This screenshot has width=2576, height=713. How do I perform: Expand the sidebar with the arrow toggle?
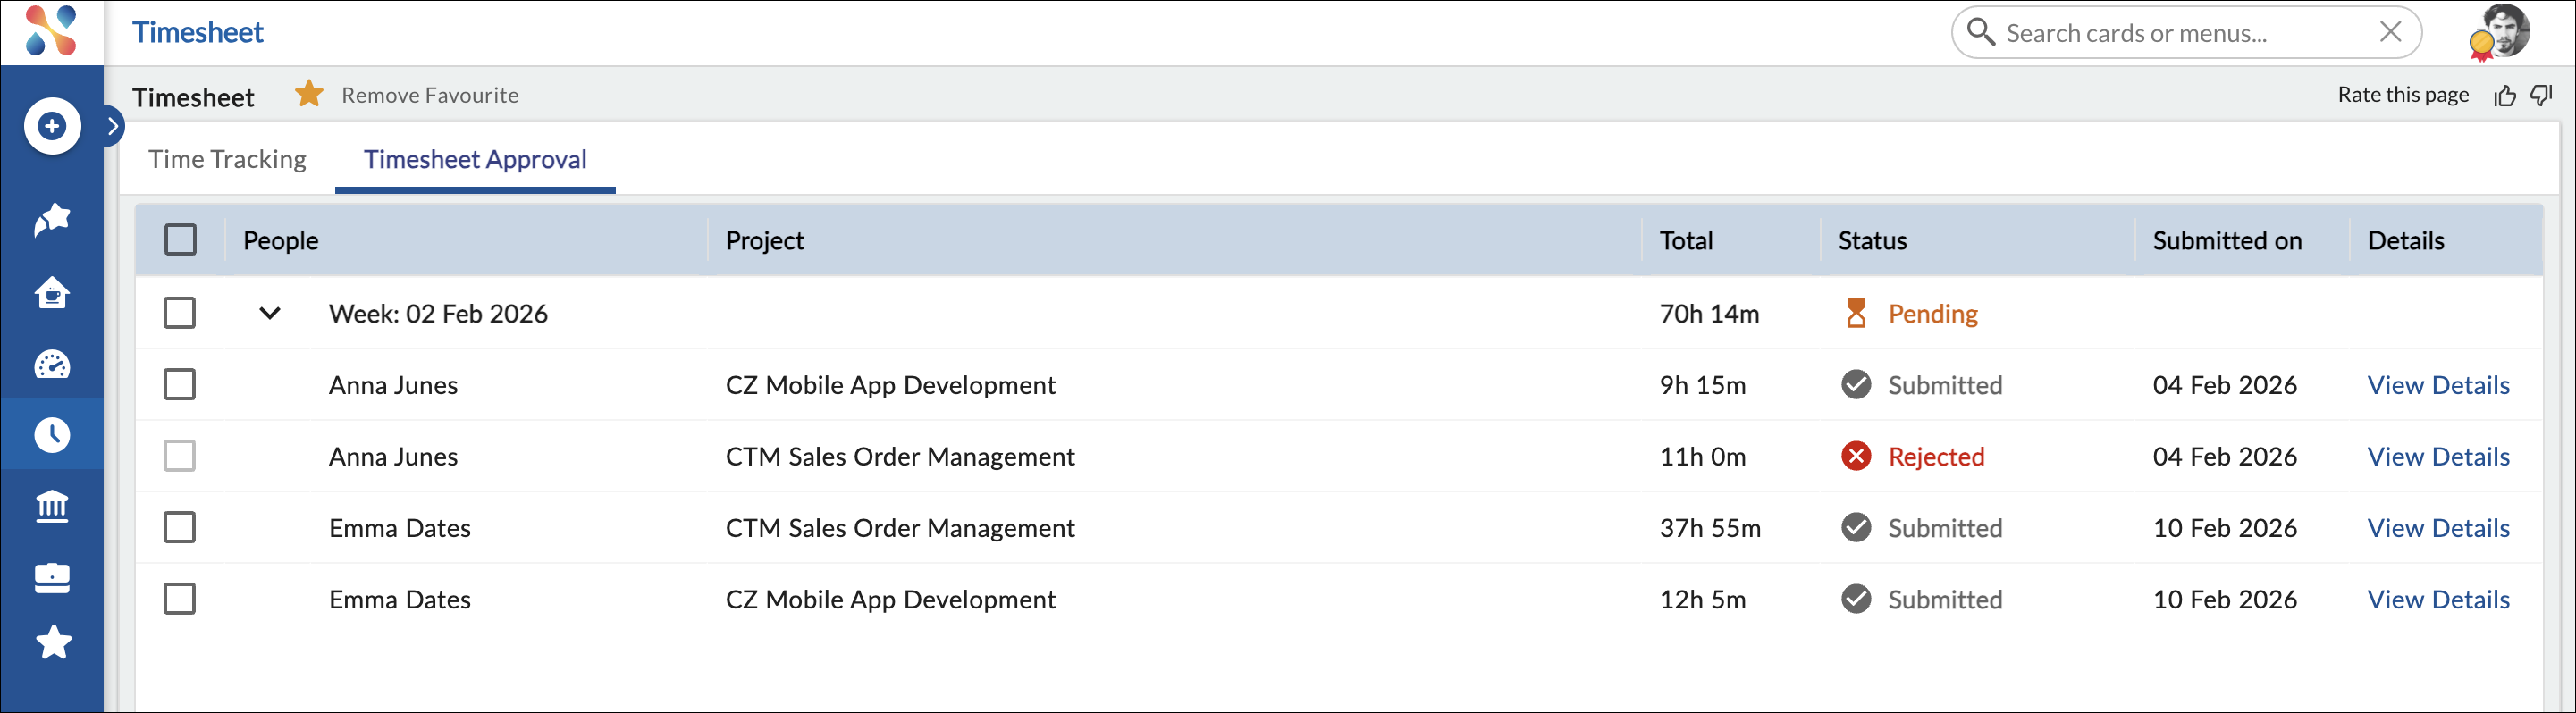(x=113, y=126)
